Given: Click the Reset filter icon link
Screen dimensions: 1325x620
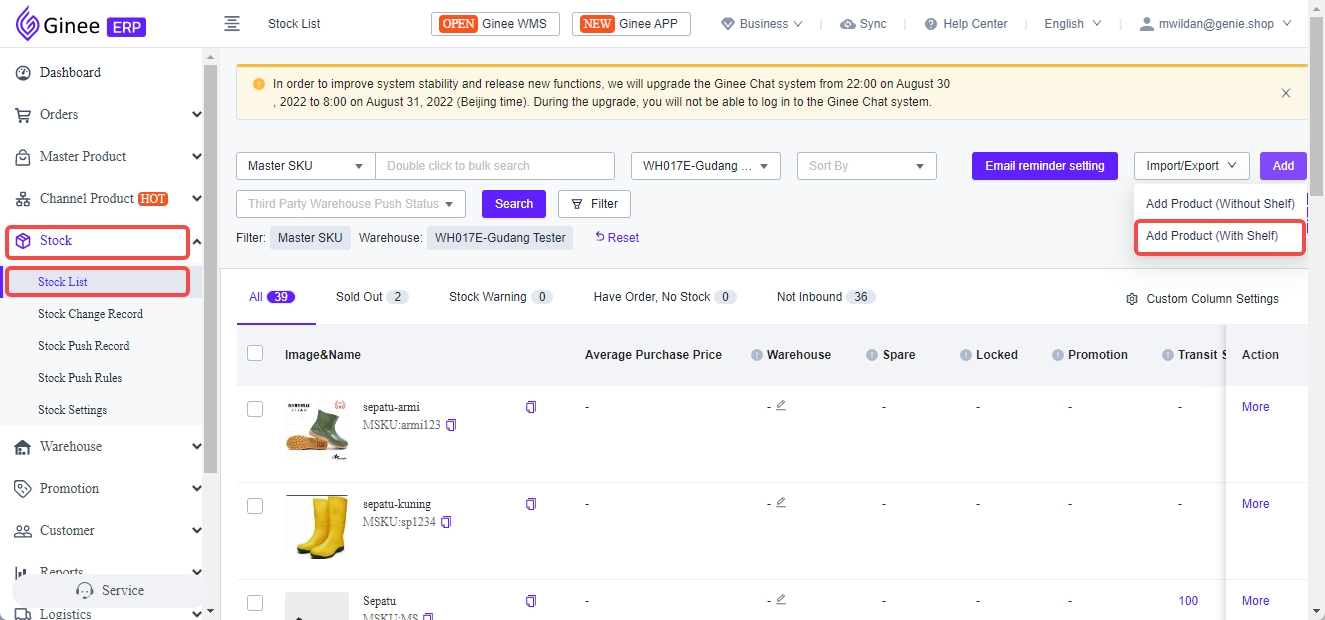Looking at the screenshot, I should [617, 238].
